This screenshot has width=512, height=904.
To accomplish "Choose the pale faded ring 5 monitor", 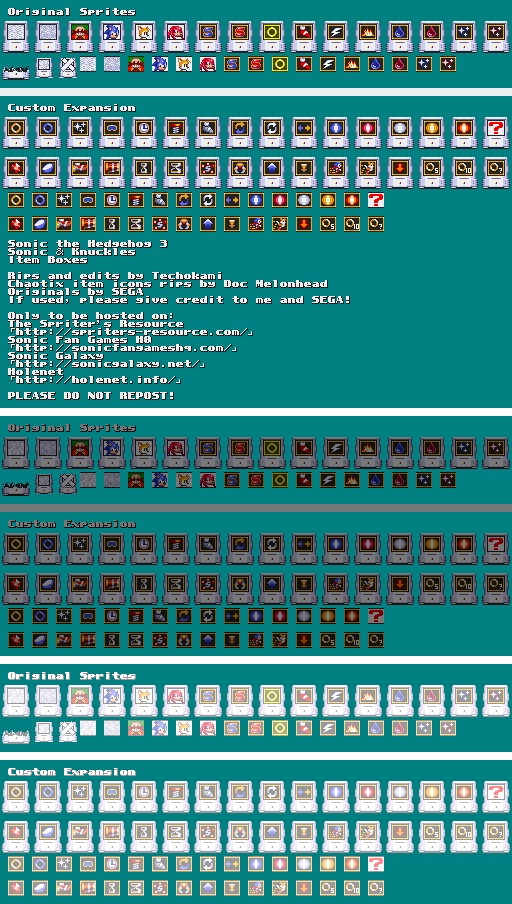I will point(433,837).
